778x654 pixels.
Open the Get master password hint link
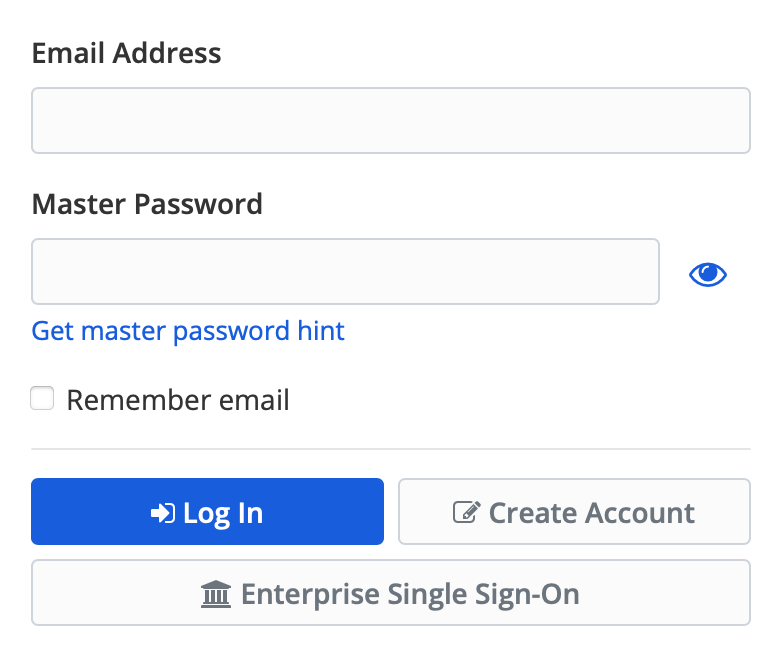188,331
